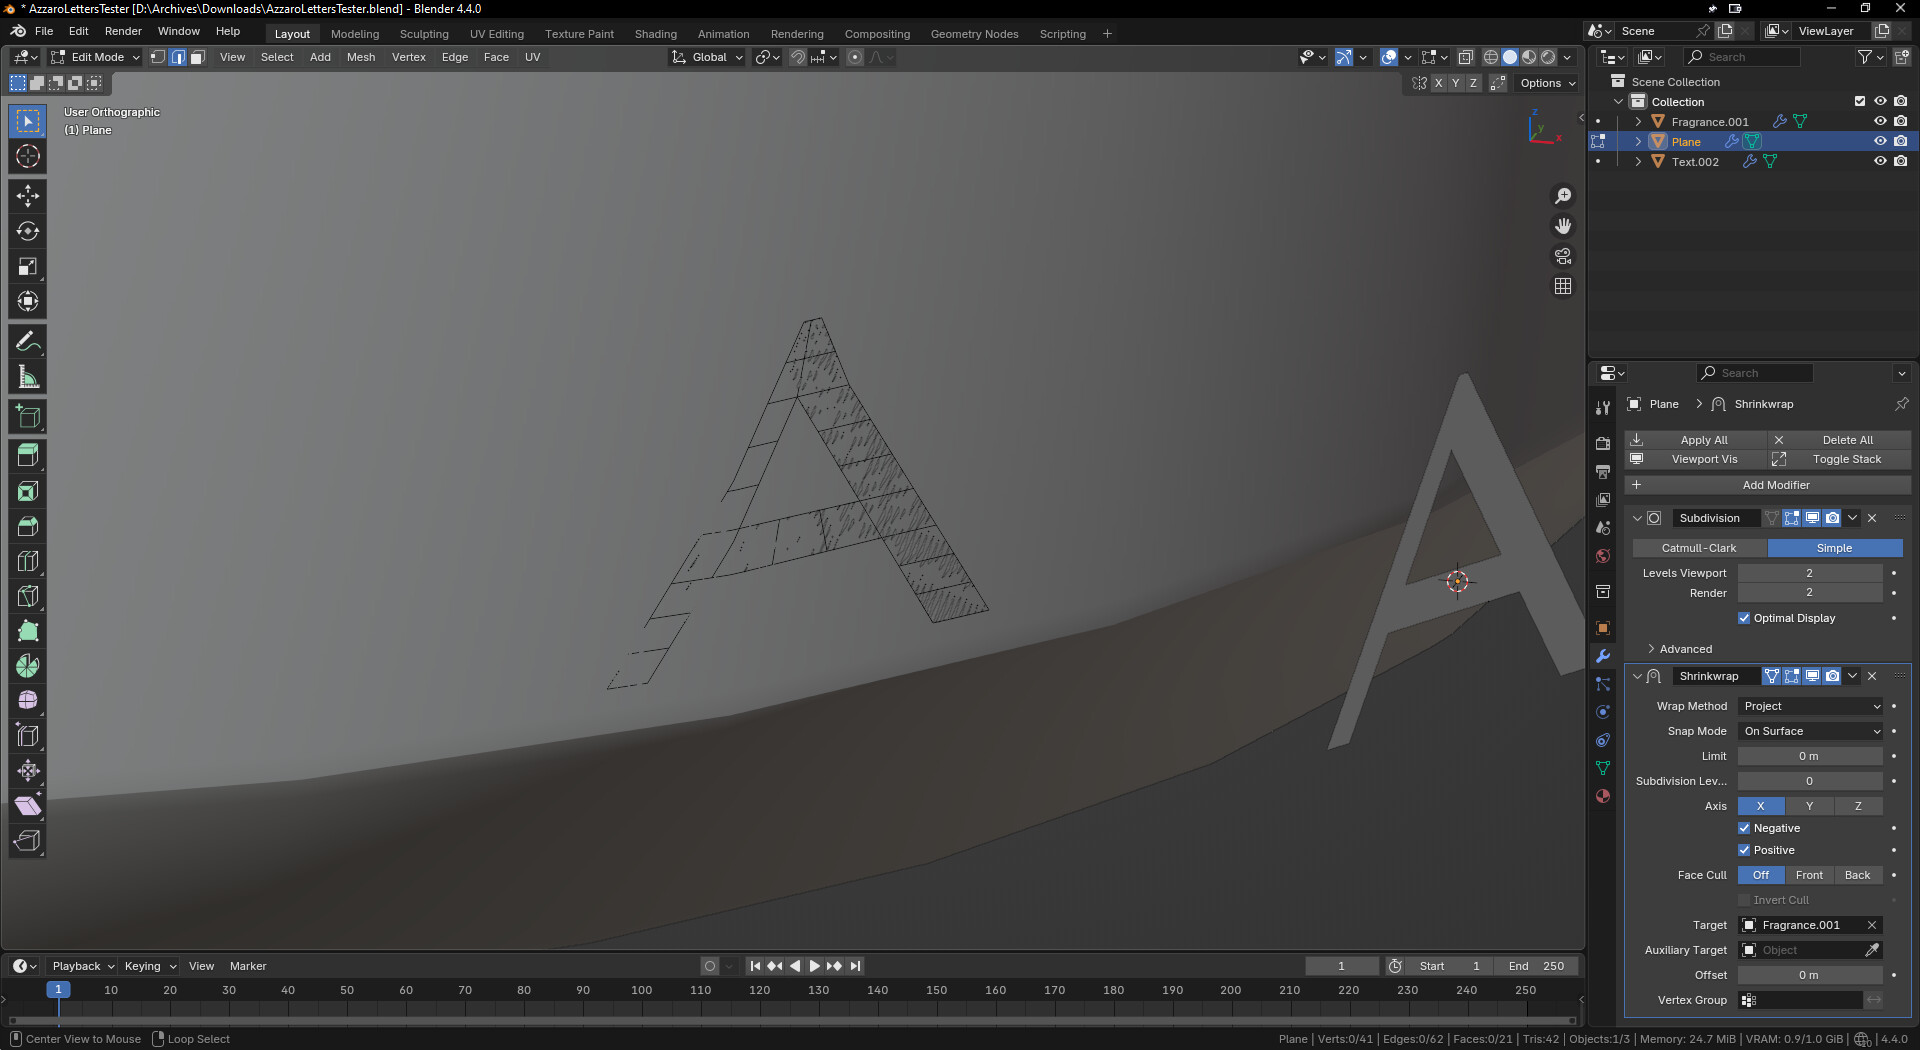This screenshot has height=1050, width=1920.
Task: Select the Scale tool
Action: tap(28, 266)
